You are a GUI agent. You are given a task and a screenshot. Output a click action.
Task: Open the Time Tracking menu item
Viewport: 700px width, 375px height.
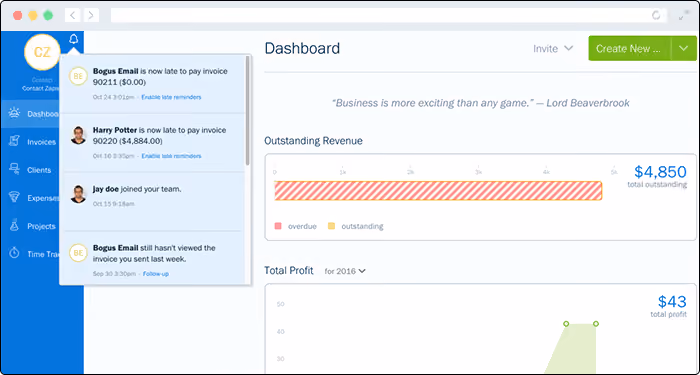[x=30, y=254]
